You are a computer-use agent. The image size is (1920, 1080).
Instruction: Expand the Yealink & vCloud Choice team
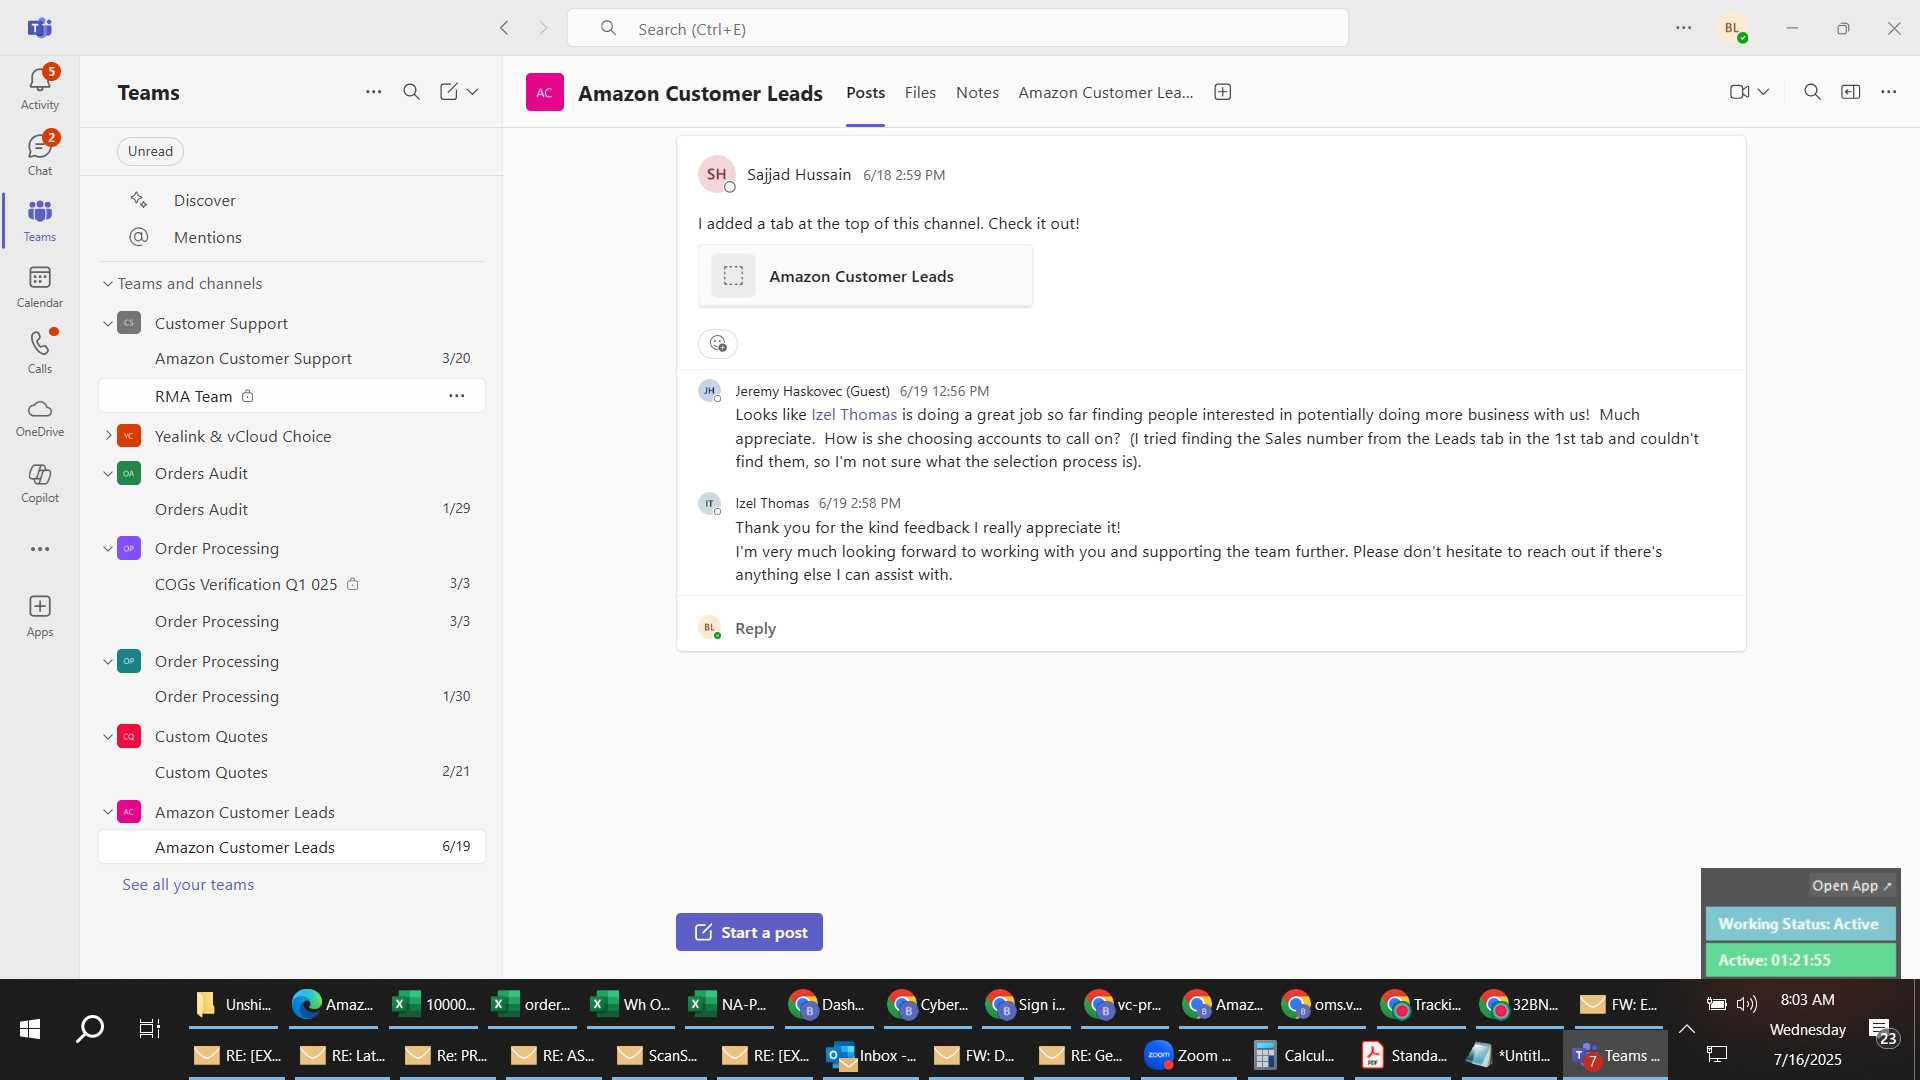[108, 436]
